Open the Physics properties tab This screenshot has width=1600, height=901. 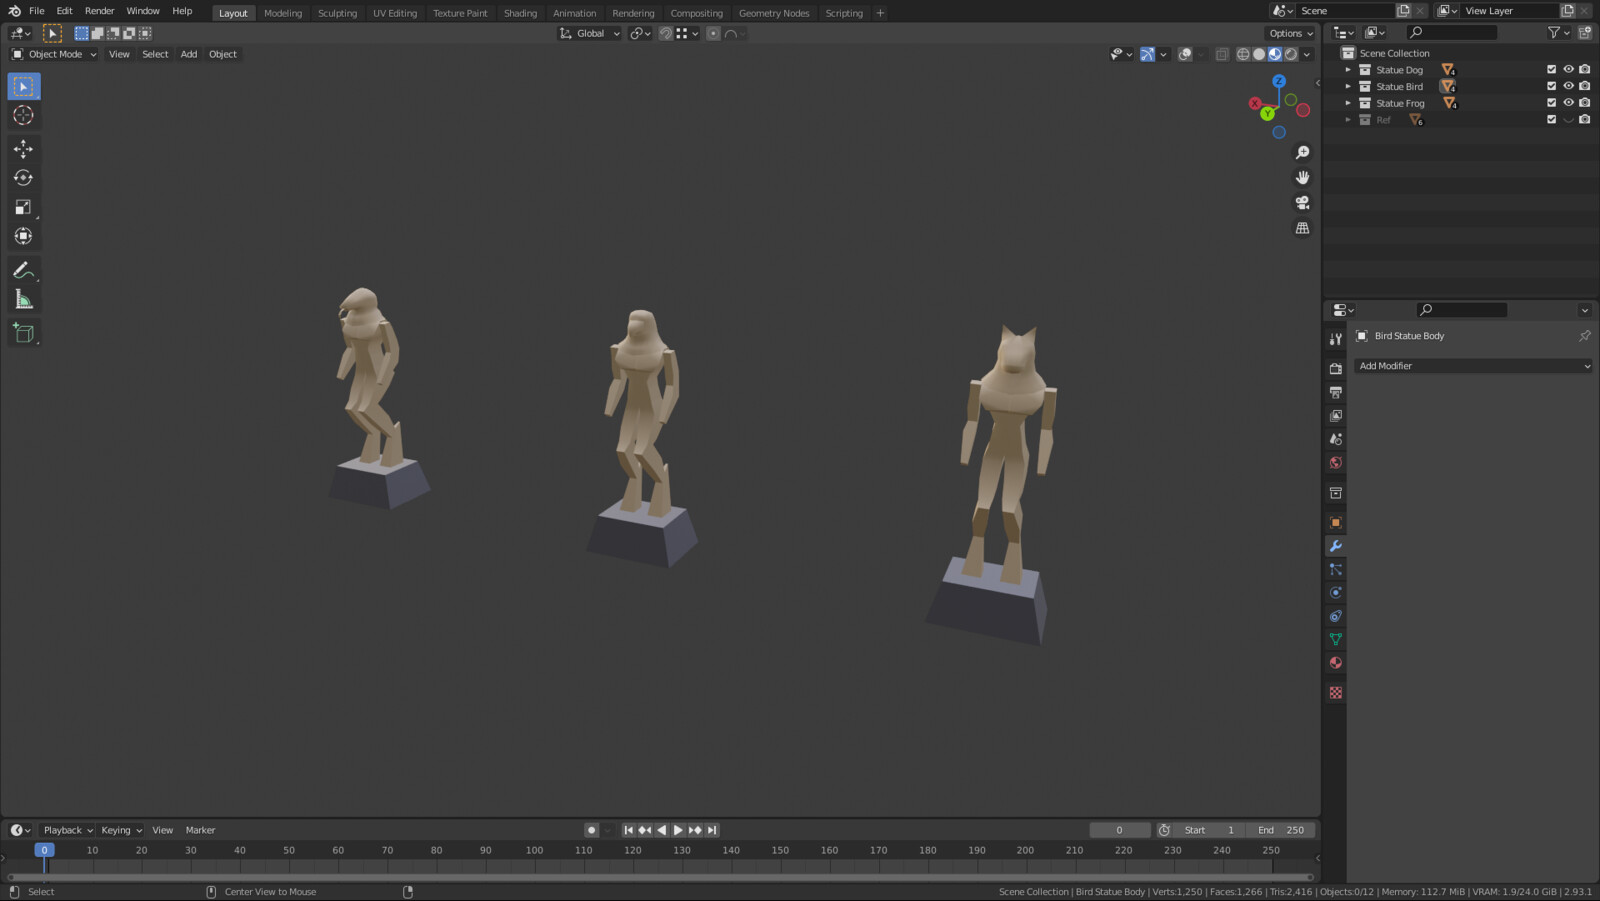coord(1336,593)
